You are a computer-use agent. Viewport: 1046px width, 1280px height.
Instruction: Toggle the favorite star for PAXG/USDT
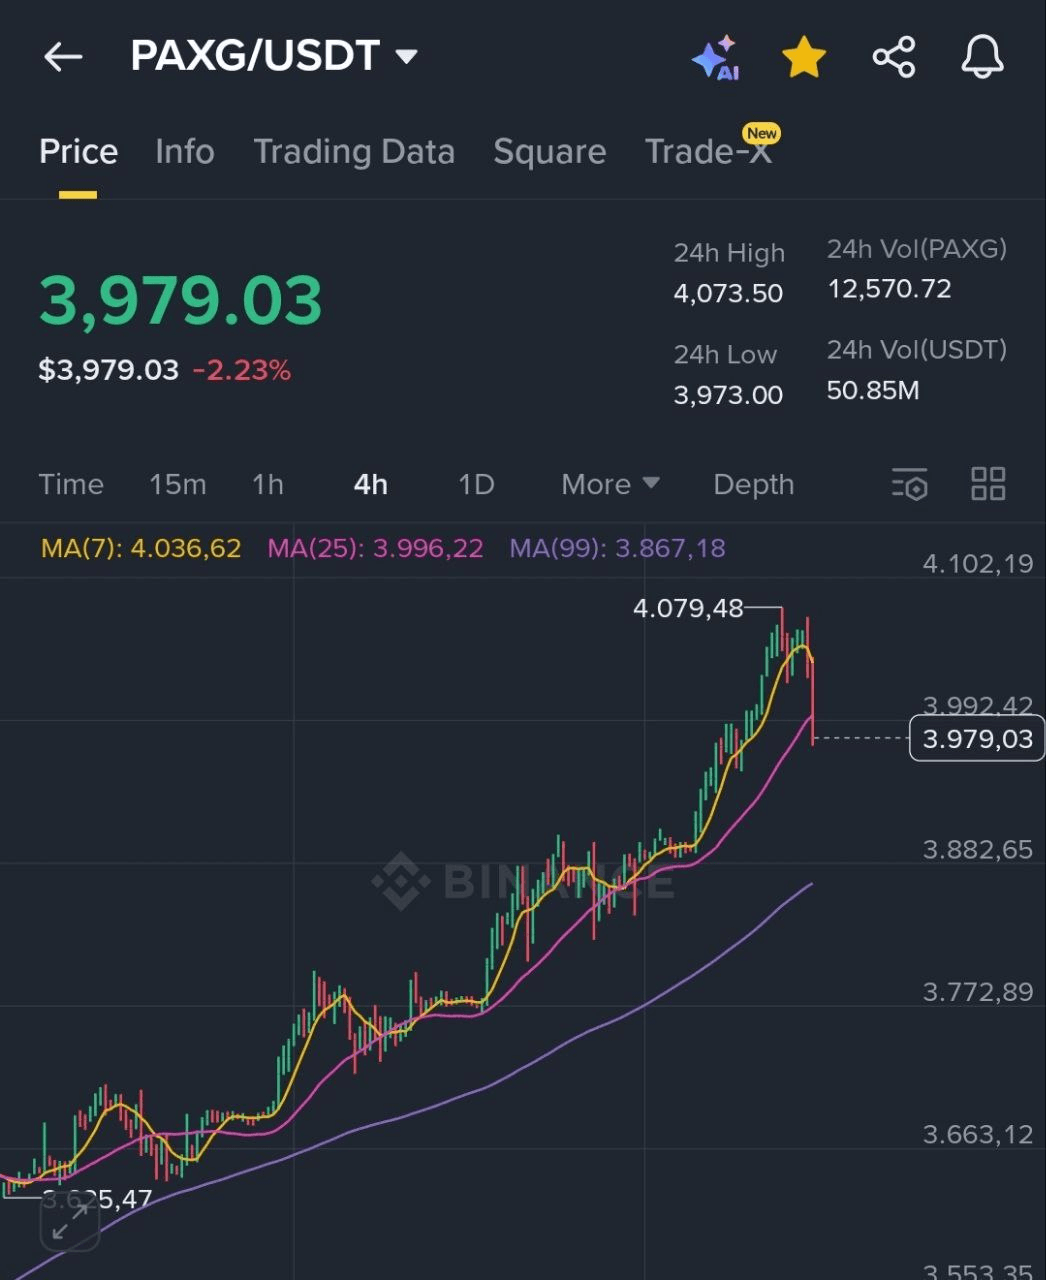click(804, 58)
